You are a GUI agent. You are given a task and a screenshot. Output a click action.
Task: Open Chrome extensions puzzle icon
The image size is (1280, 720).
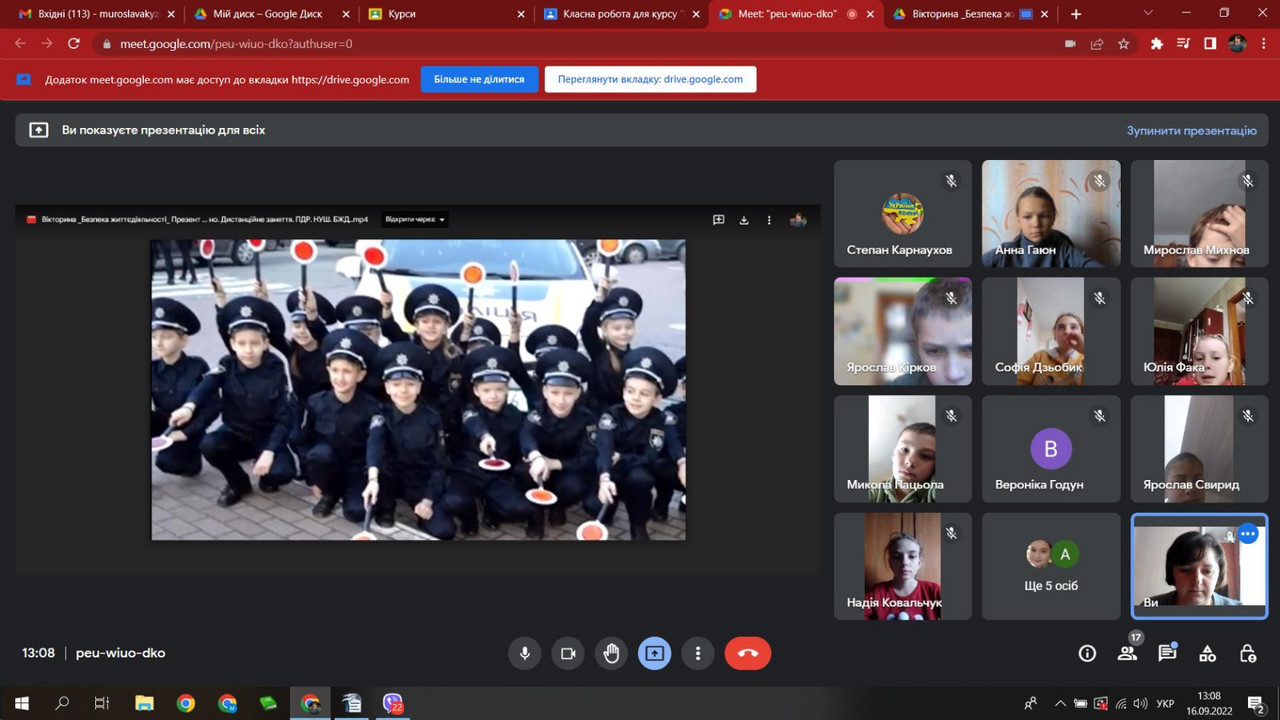1157,44
